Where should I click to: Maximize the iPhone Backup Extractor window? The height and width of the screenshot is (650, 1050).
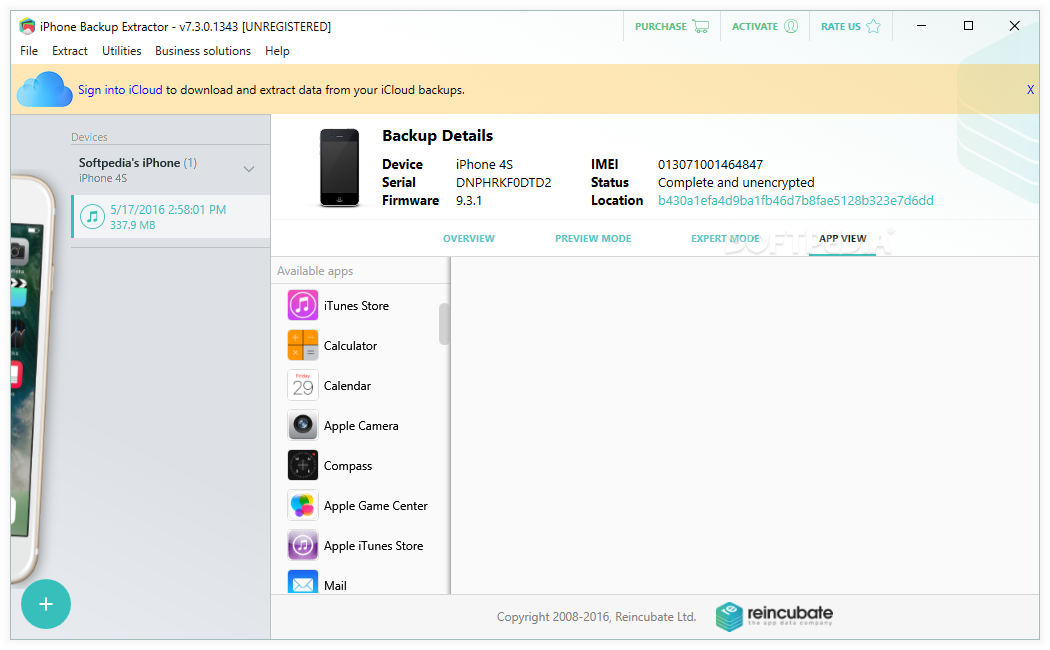968,25
